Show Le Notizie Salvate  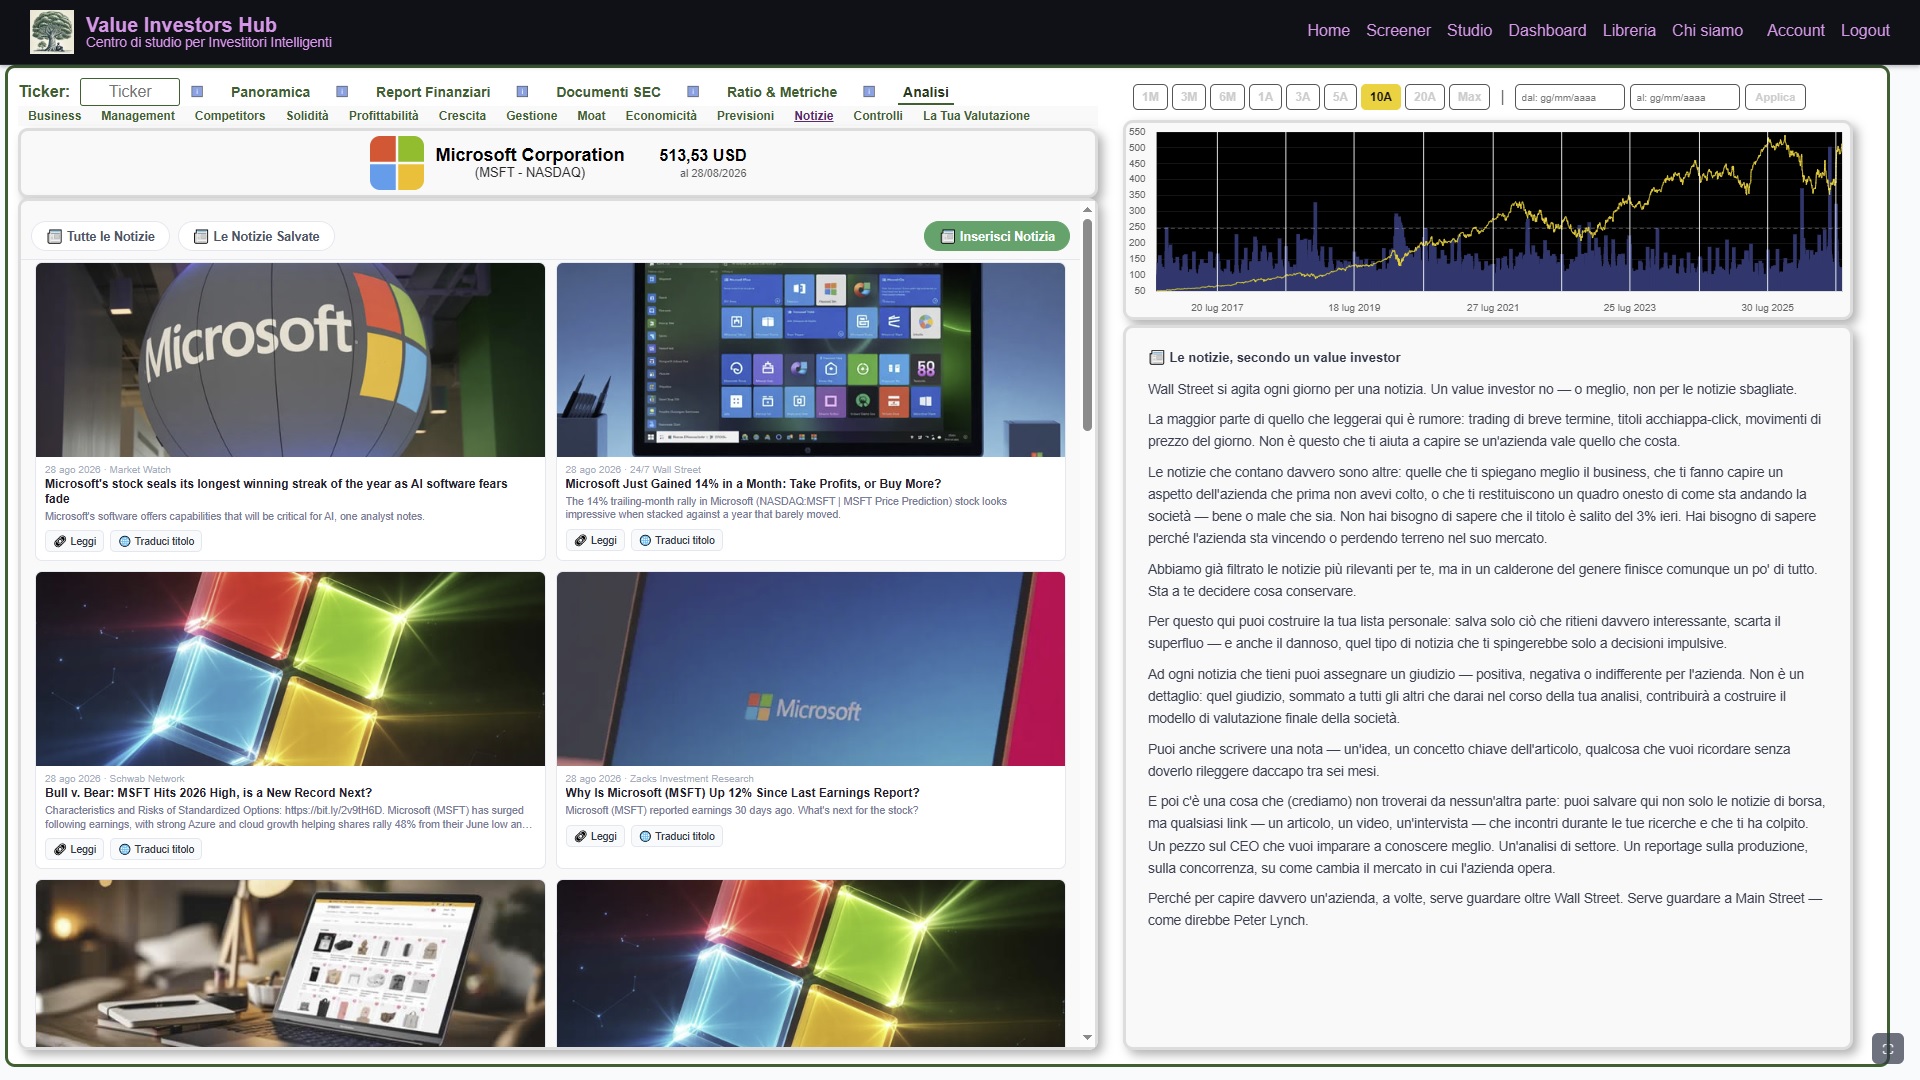pyautogui.click(x=256, y=237)
